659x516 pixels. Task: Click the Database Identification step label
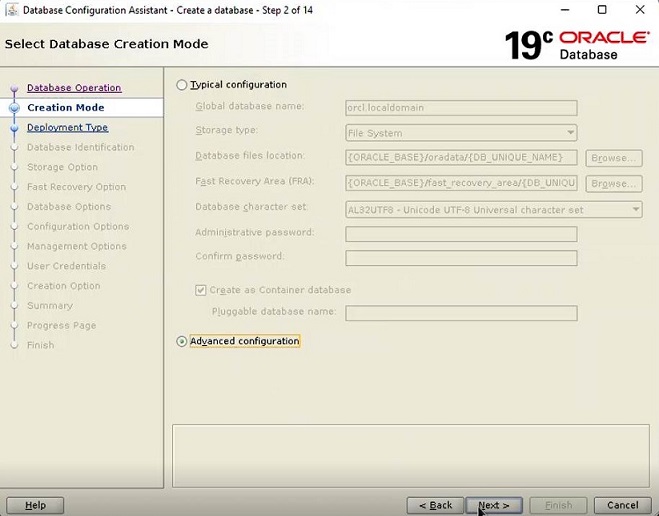click(x=81, y=147)
